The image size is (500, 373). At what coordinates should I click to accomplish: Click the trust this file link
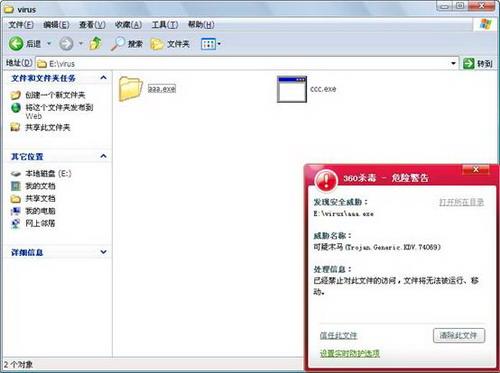(338, 335)
